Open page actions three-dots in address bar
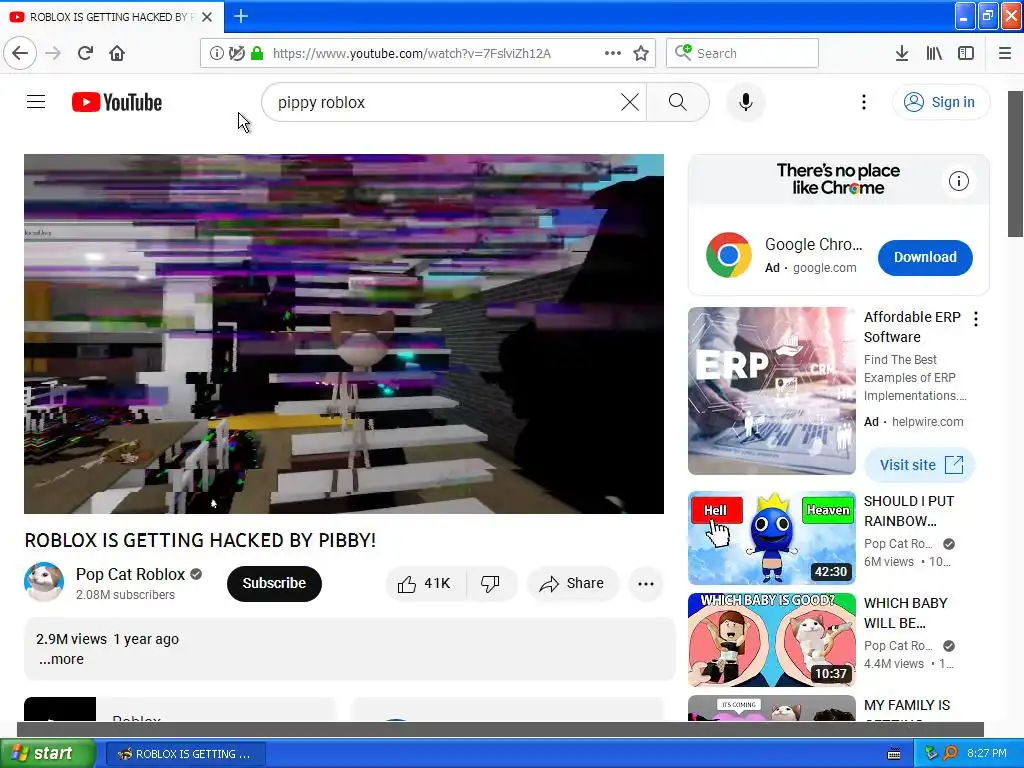The width and height of the screenshot is (1024, 768). tap(613, 53)
